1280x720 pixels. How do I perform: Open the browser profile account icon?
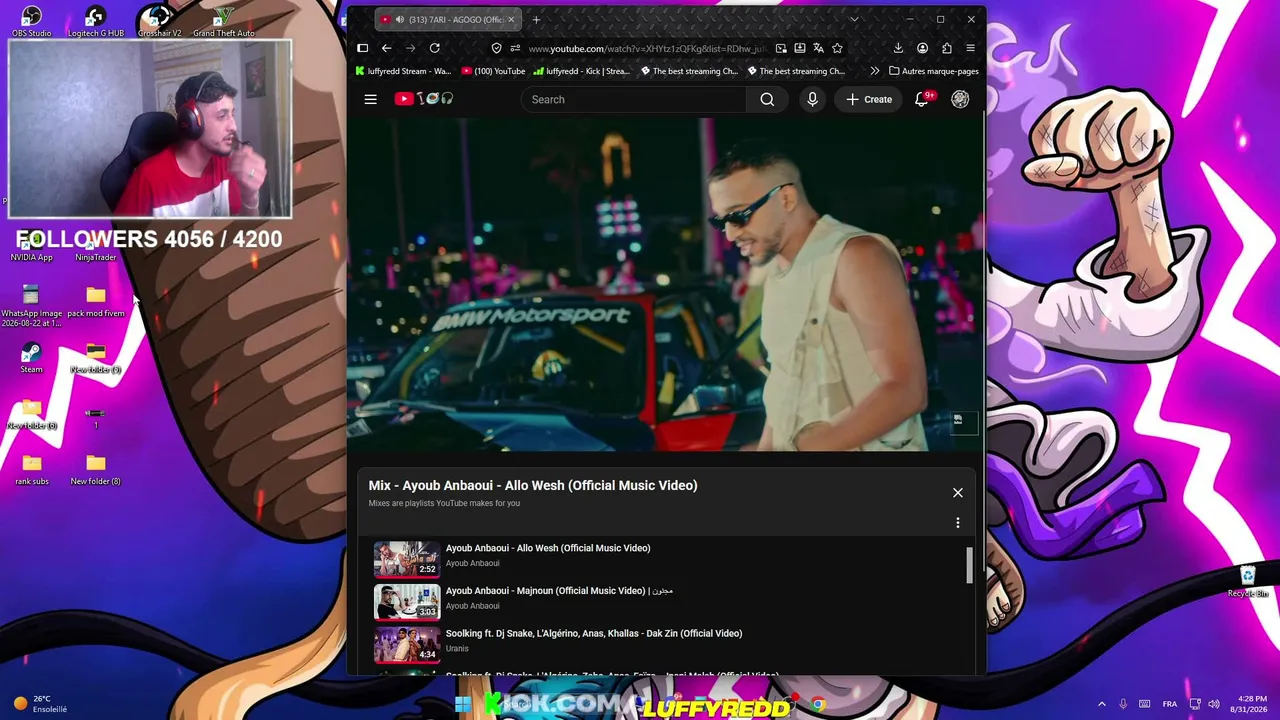pyautogui.click(x=922, y=48)
